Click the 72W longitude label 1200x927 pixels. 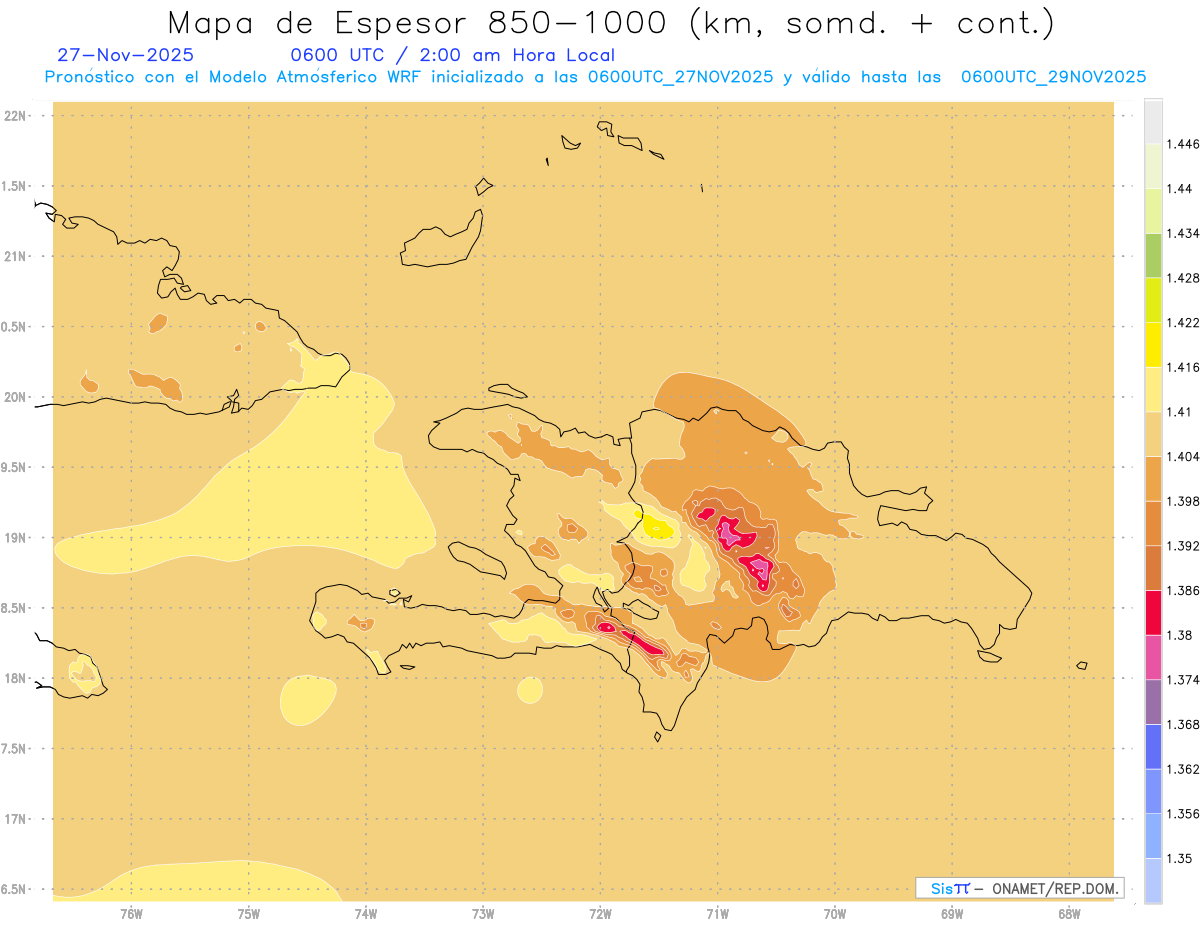click(x=600, y=912)
